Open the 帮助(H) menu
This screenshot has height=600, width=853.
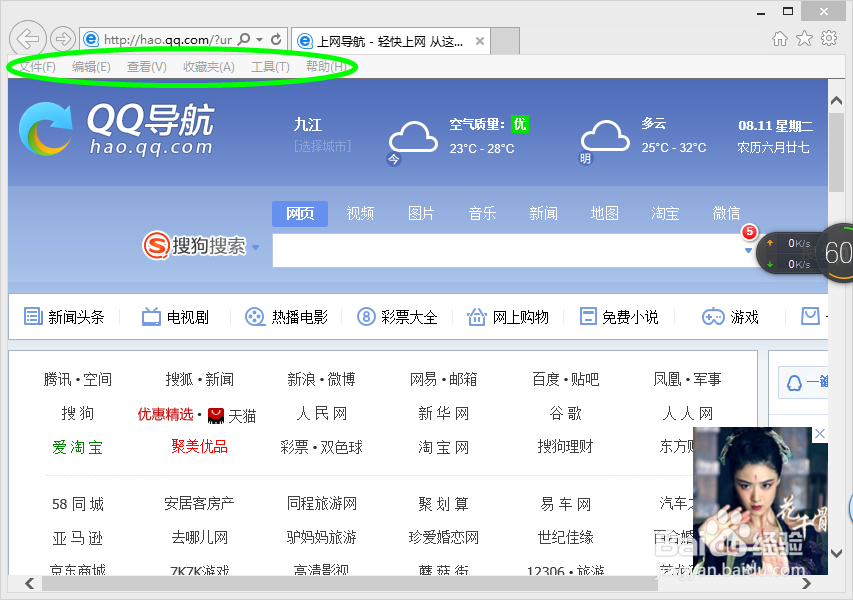326,66
